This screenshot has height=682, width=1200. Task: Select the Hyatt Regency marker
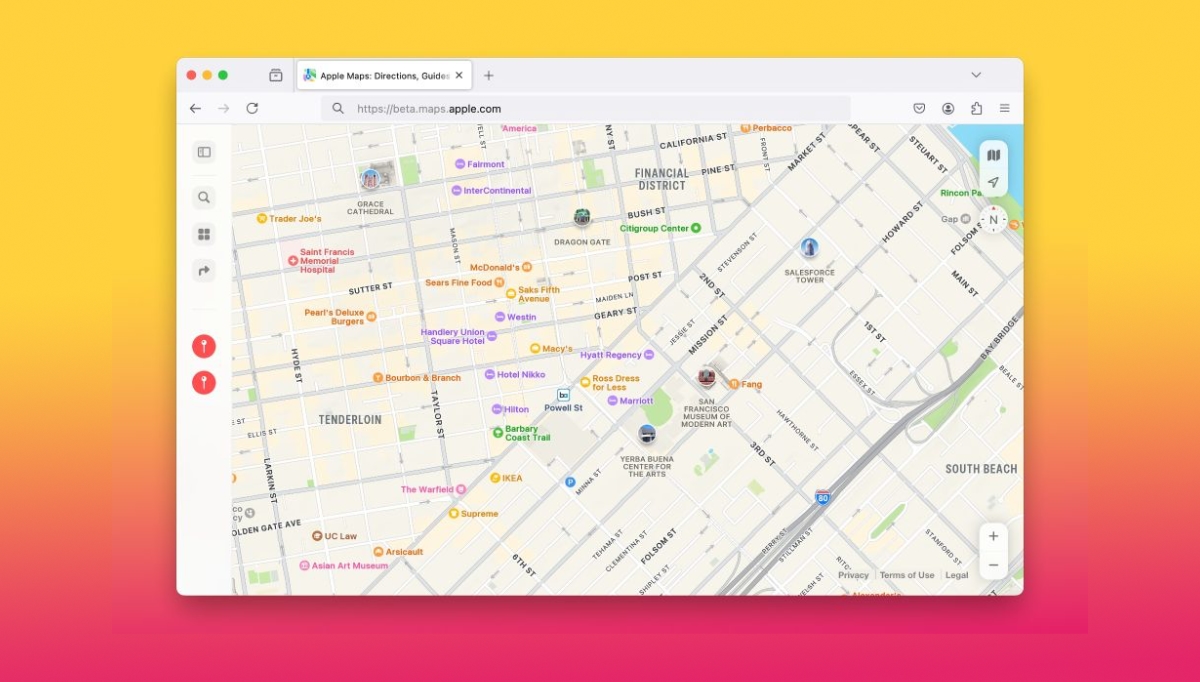coord(649,355)
